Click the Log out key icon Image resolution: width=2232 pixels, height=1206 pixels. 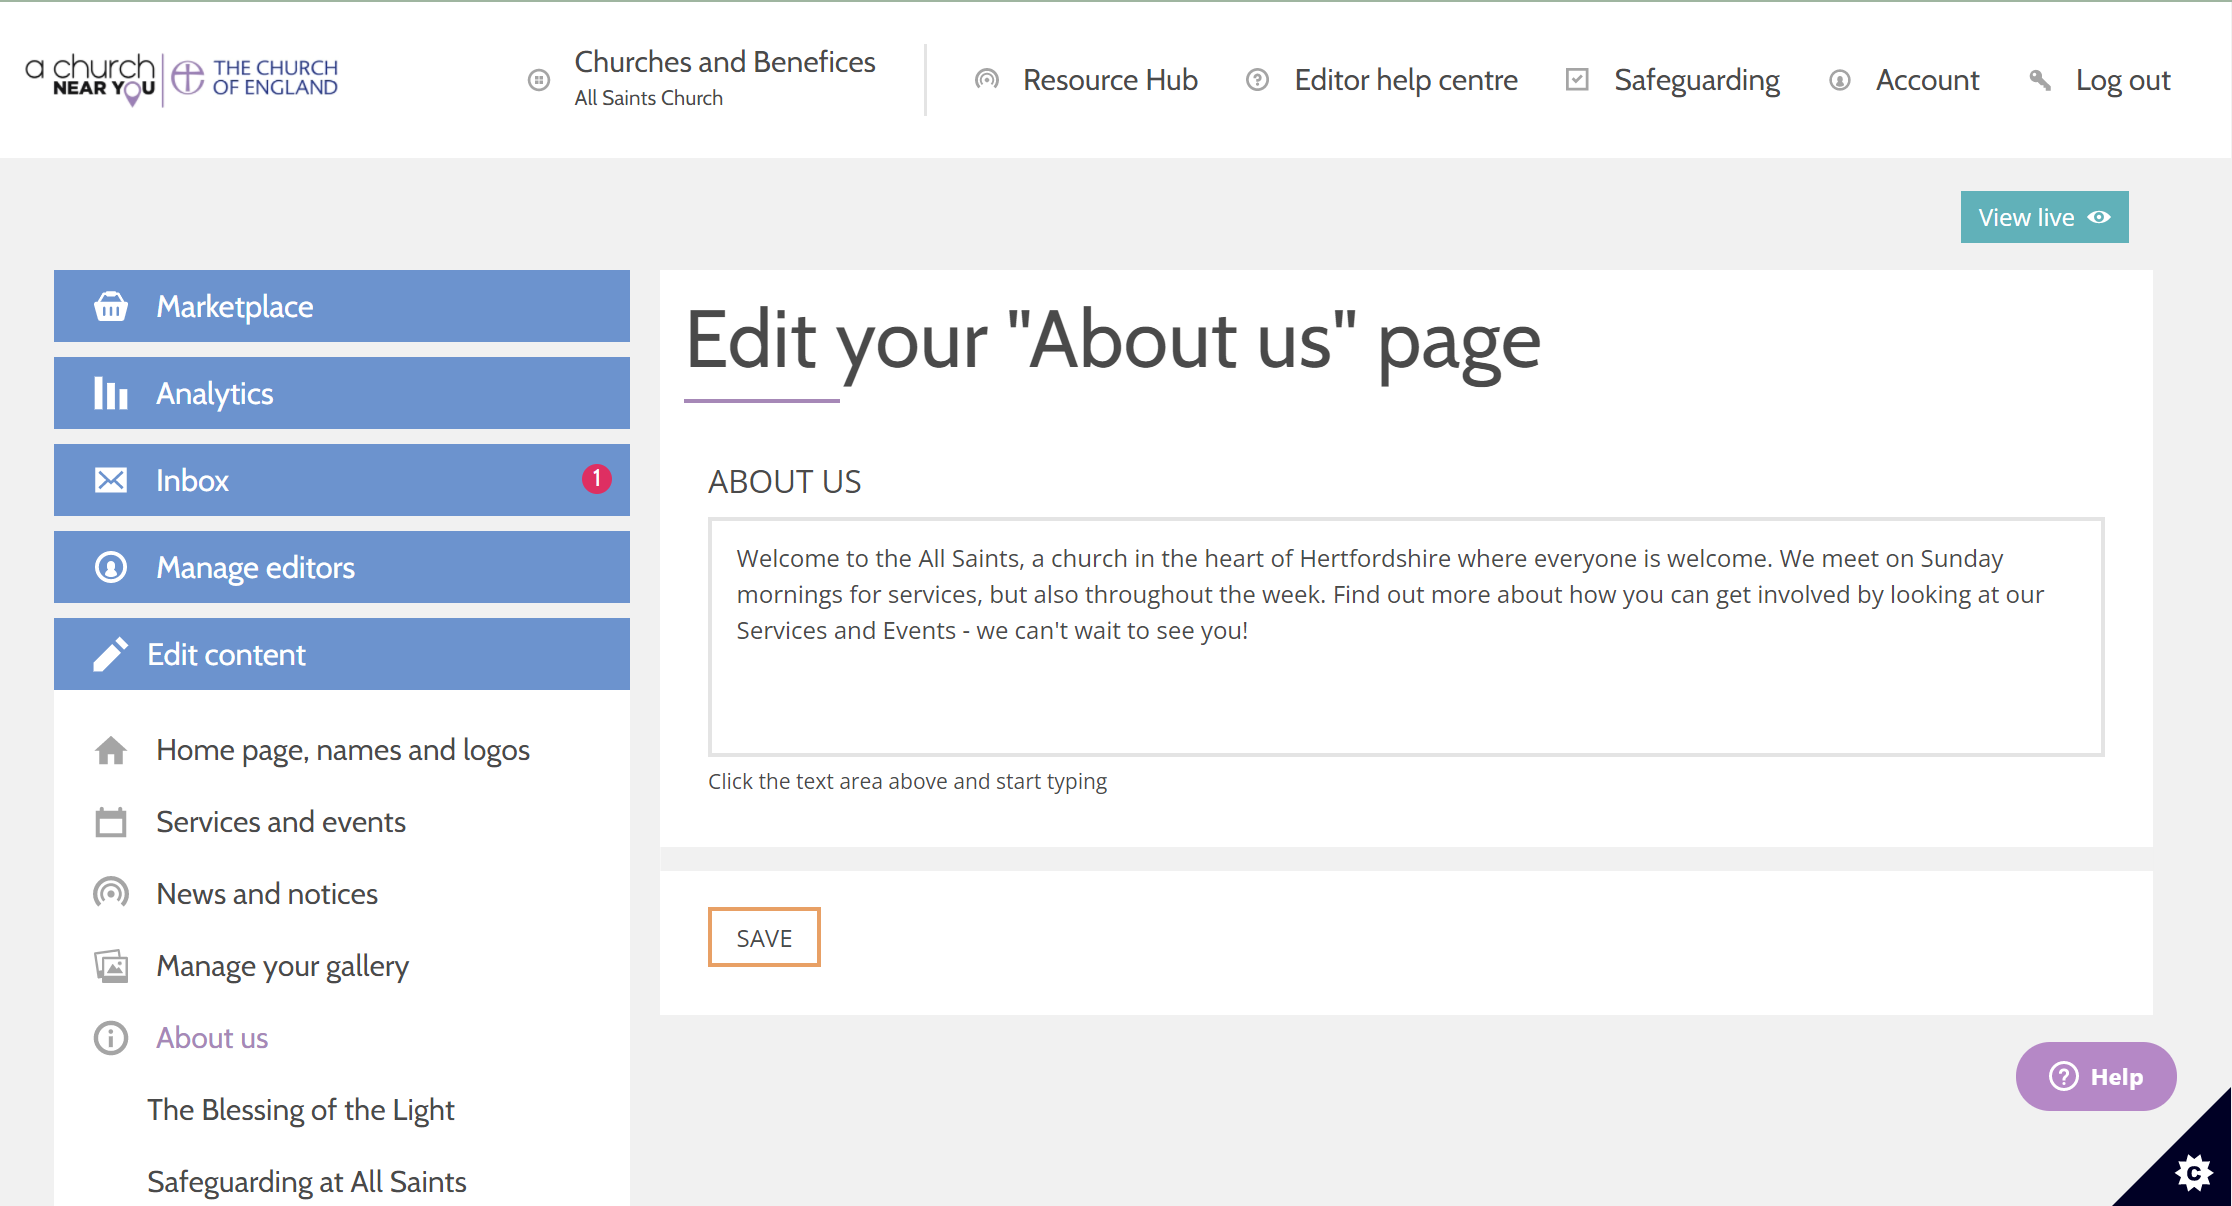point(2040,80)
